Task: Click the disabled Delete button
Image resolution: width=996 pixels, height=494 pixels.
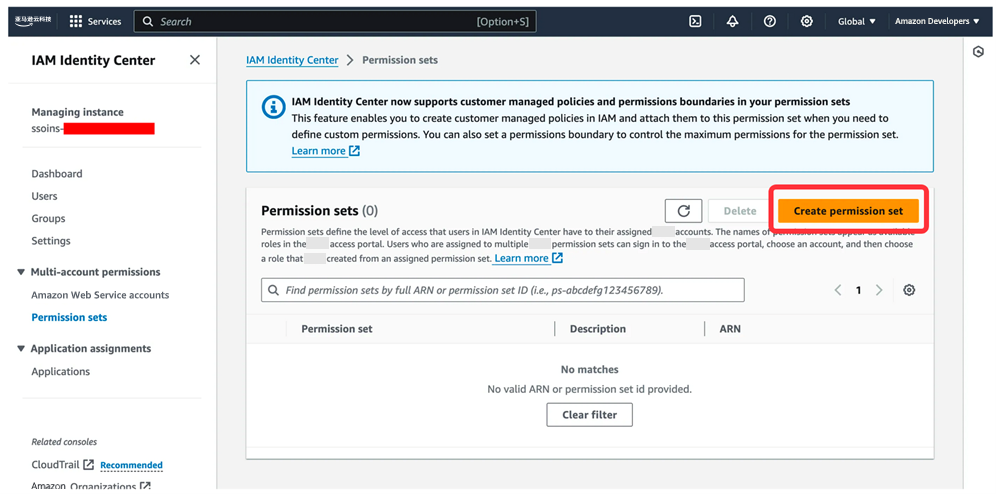Action: pos(740,211)
